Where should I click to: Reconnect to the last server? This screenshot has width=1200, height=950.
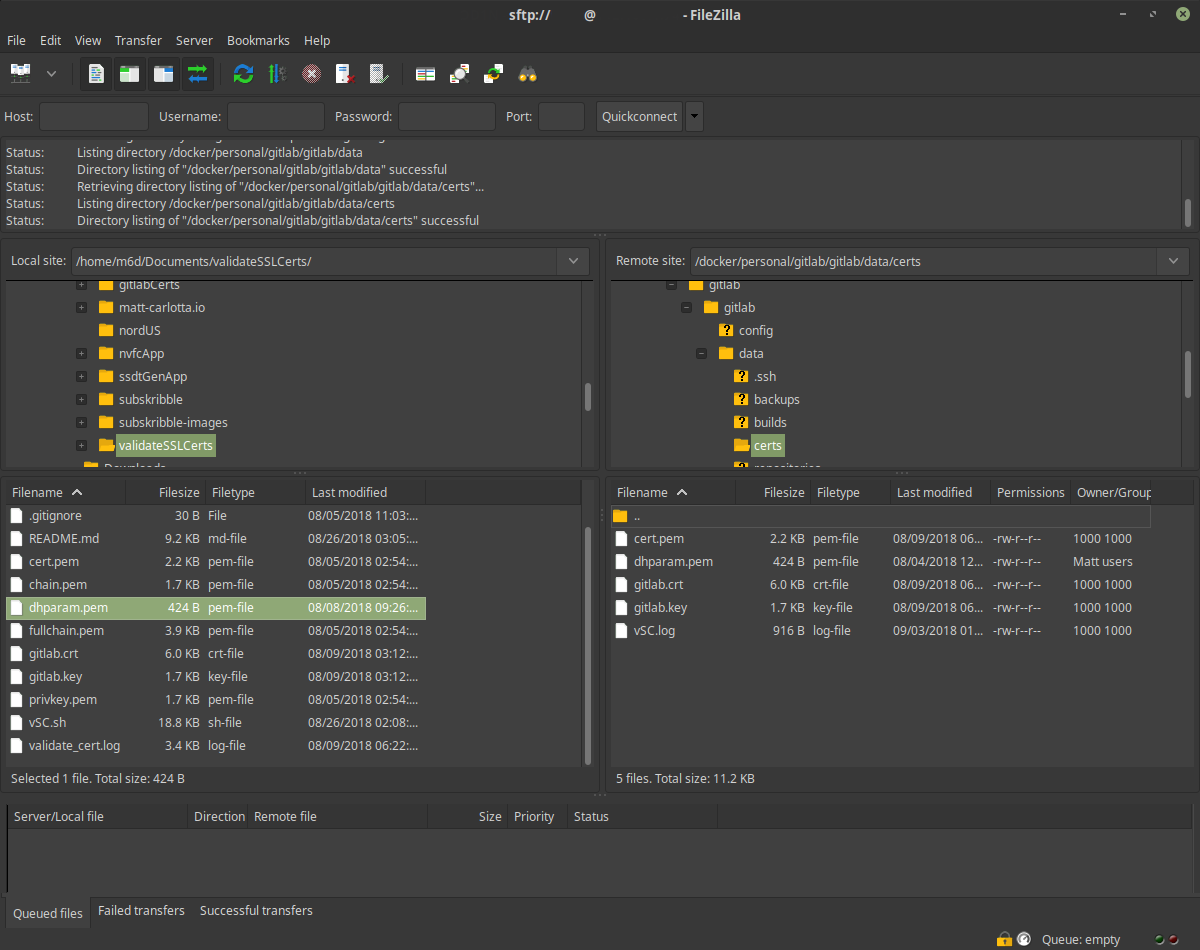tap(379, 73)
